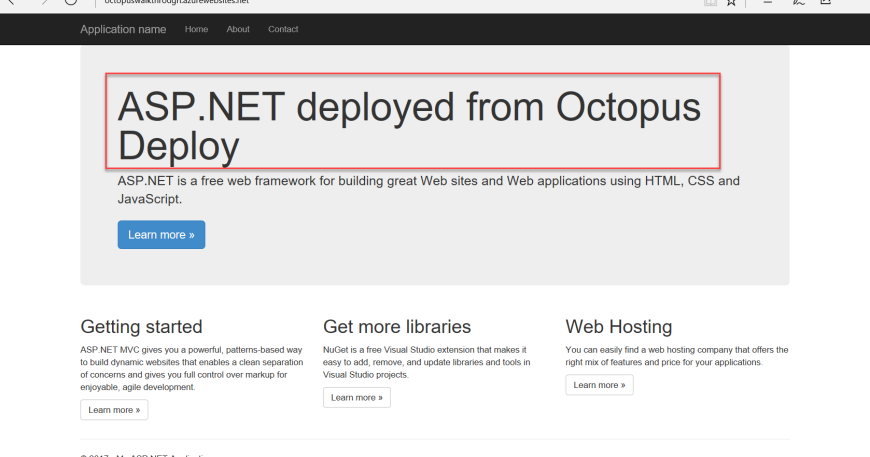Screen dimensions: 870x457
Task: Click the 'ASP.NET MVC gives you a powerful' paragraph
Action: 192,368
